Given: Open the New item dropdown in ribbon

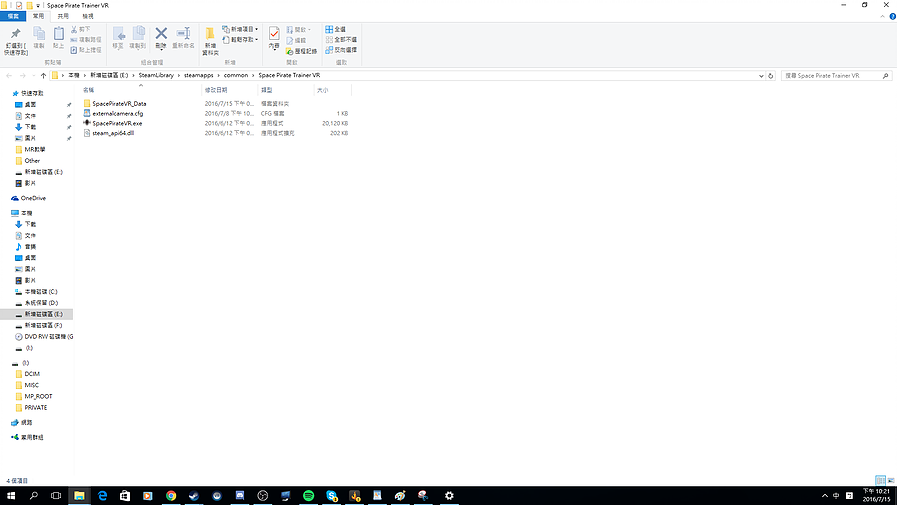Looking at the screenshot, I should [x=240, y=29].
